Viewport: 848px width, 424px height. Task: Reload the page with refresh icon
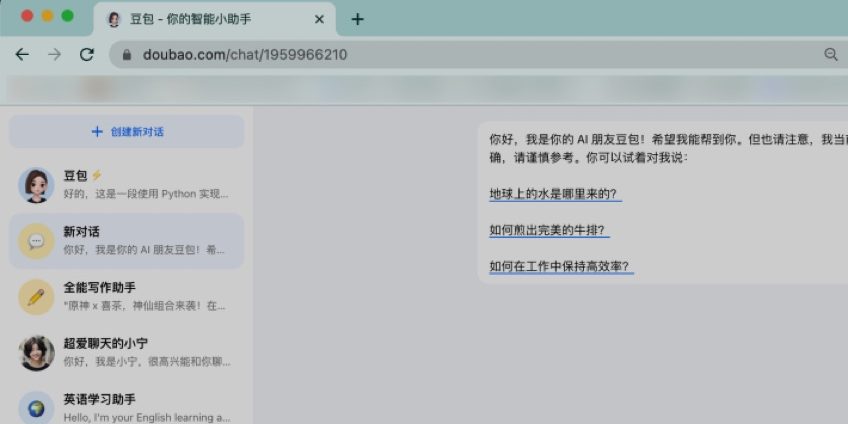87,55
